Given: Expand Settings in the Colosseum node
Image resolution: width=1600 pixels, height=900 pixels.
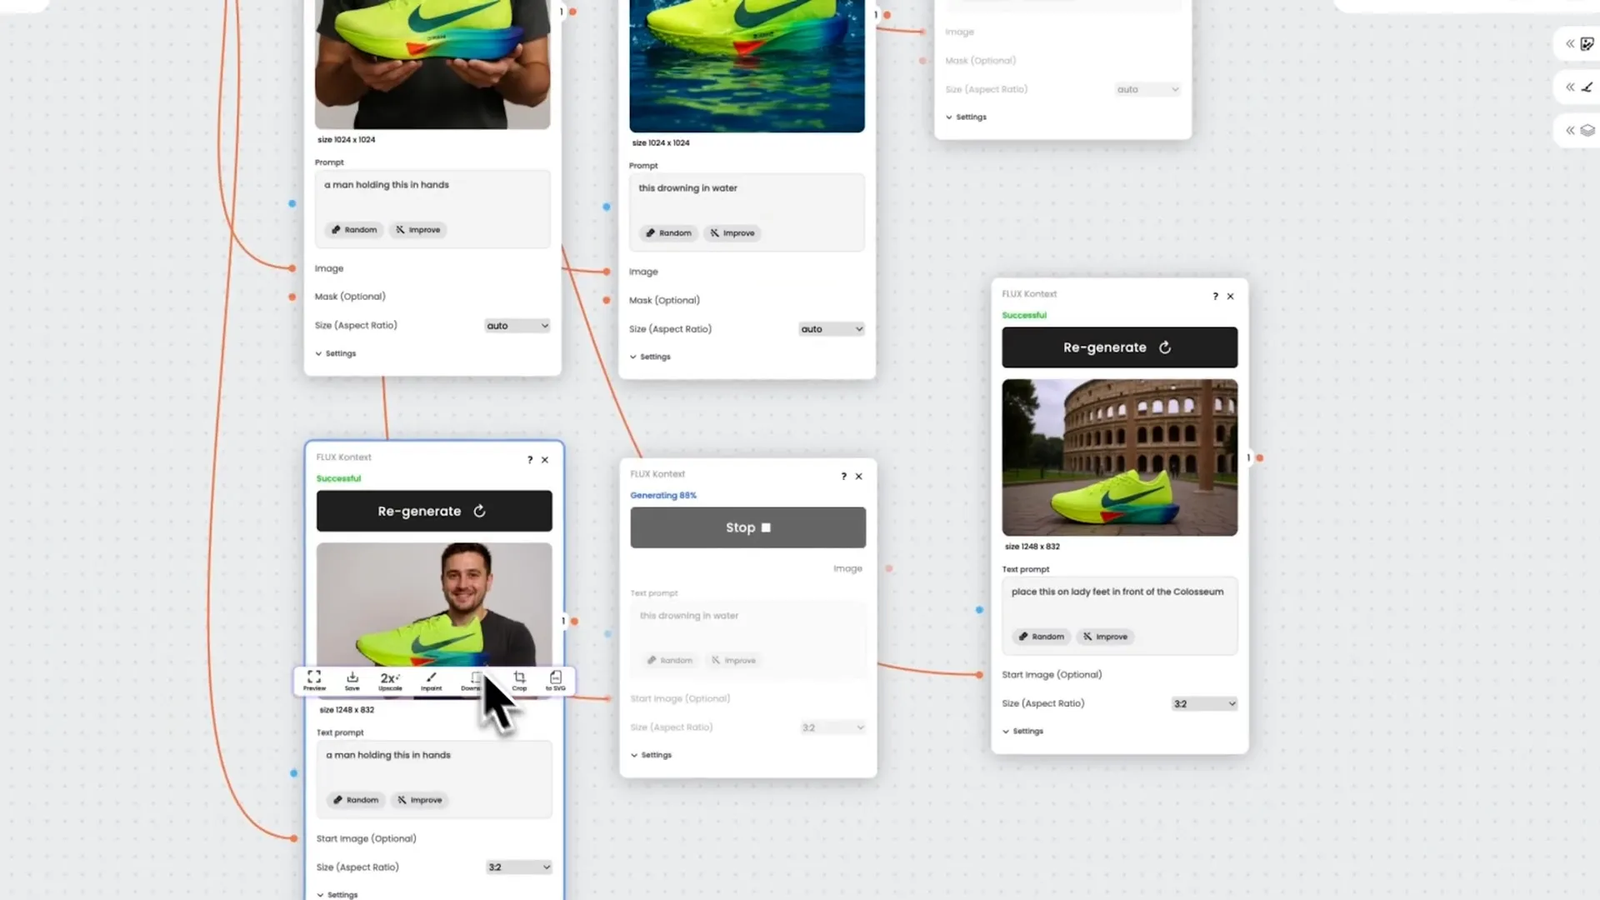Looking at the screenshot, I should (x=1023, y=731).
